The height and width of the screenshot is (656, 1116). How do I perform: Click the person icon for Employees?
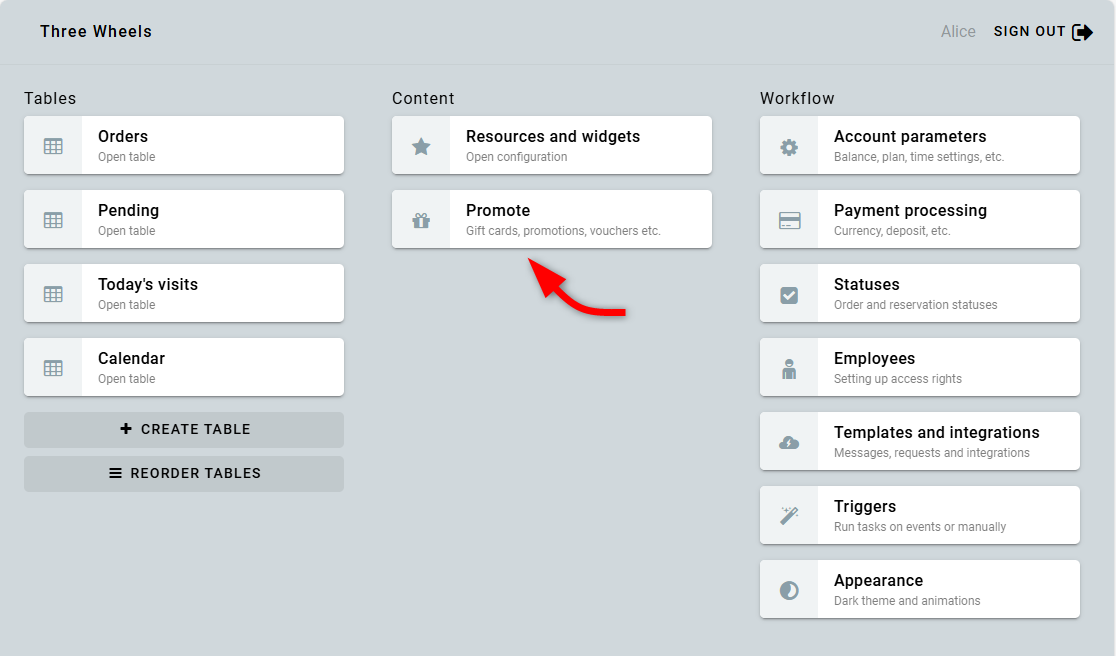click(x=789, y=368)
